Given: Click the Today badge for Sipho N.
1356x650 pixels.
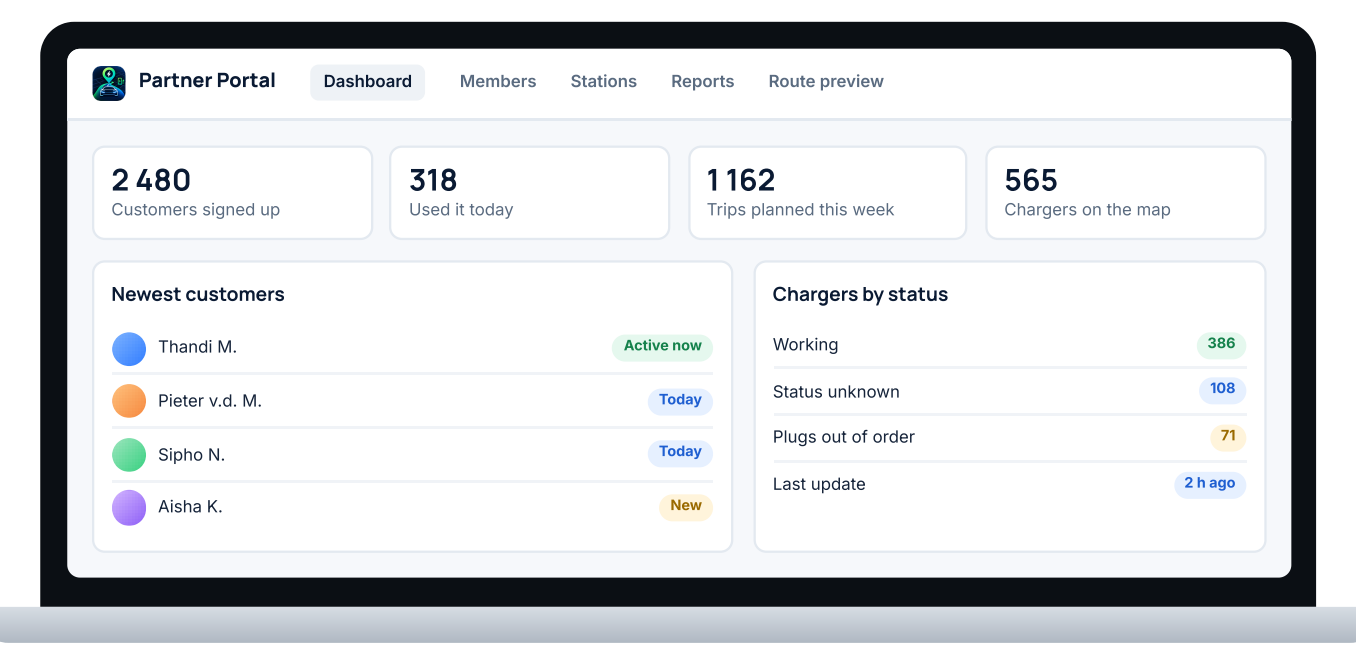Looking at the screenshot, I should click(x=680, y=453).
